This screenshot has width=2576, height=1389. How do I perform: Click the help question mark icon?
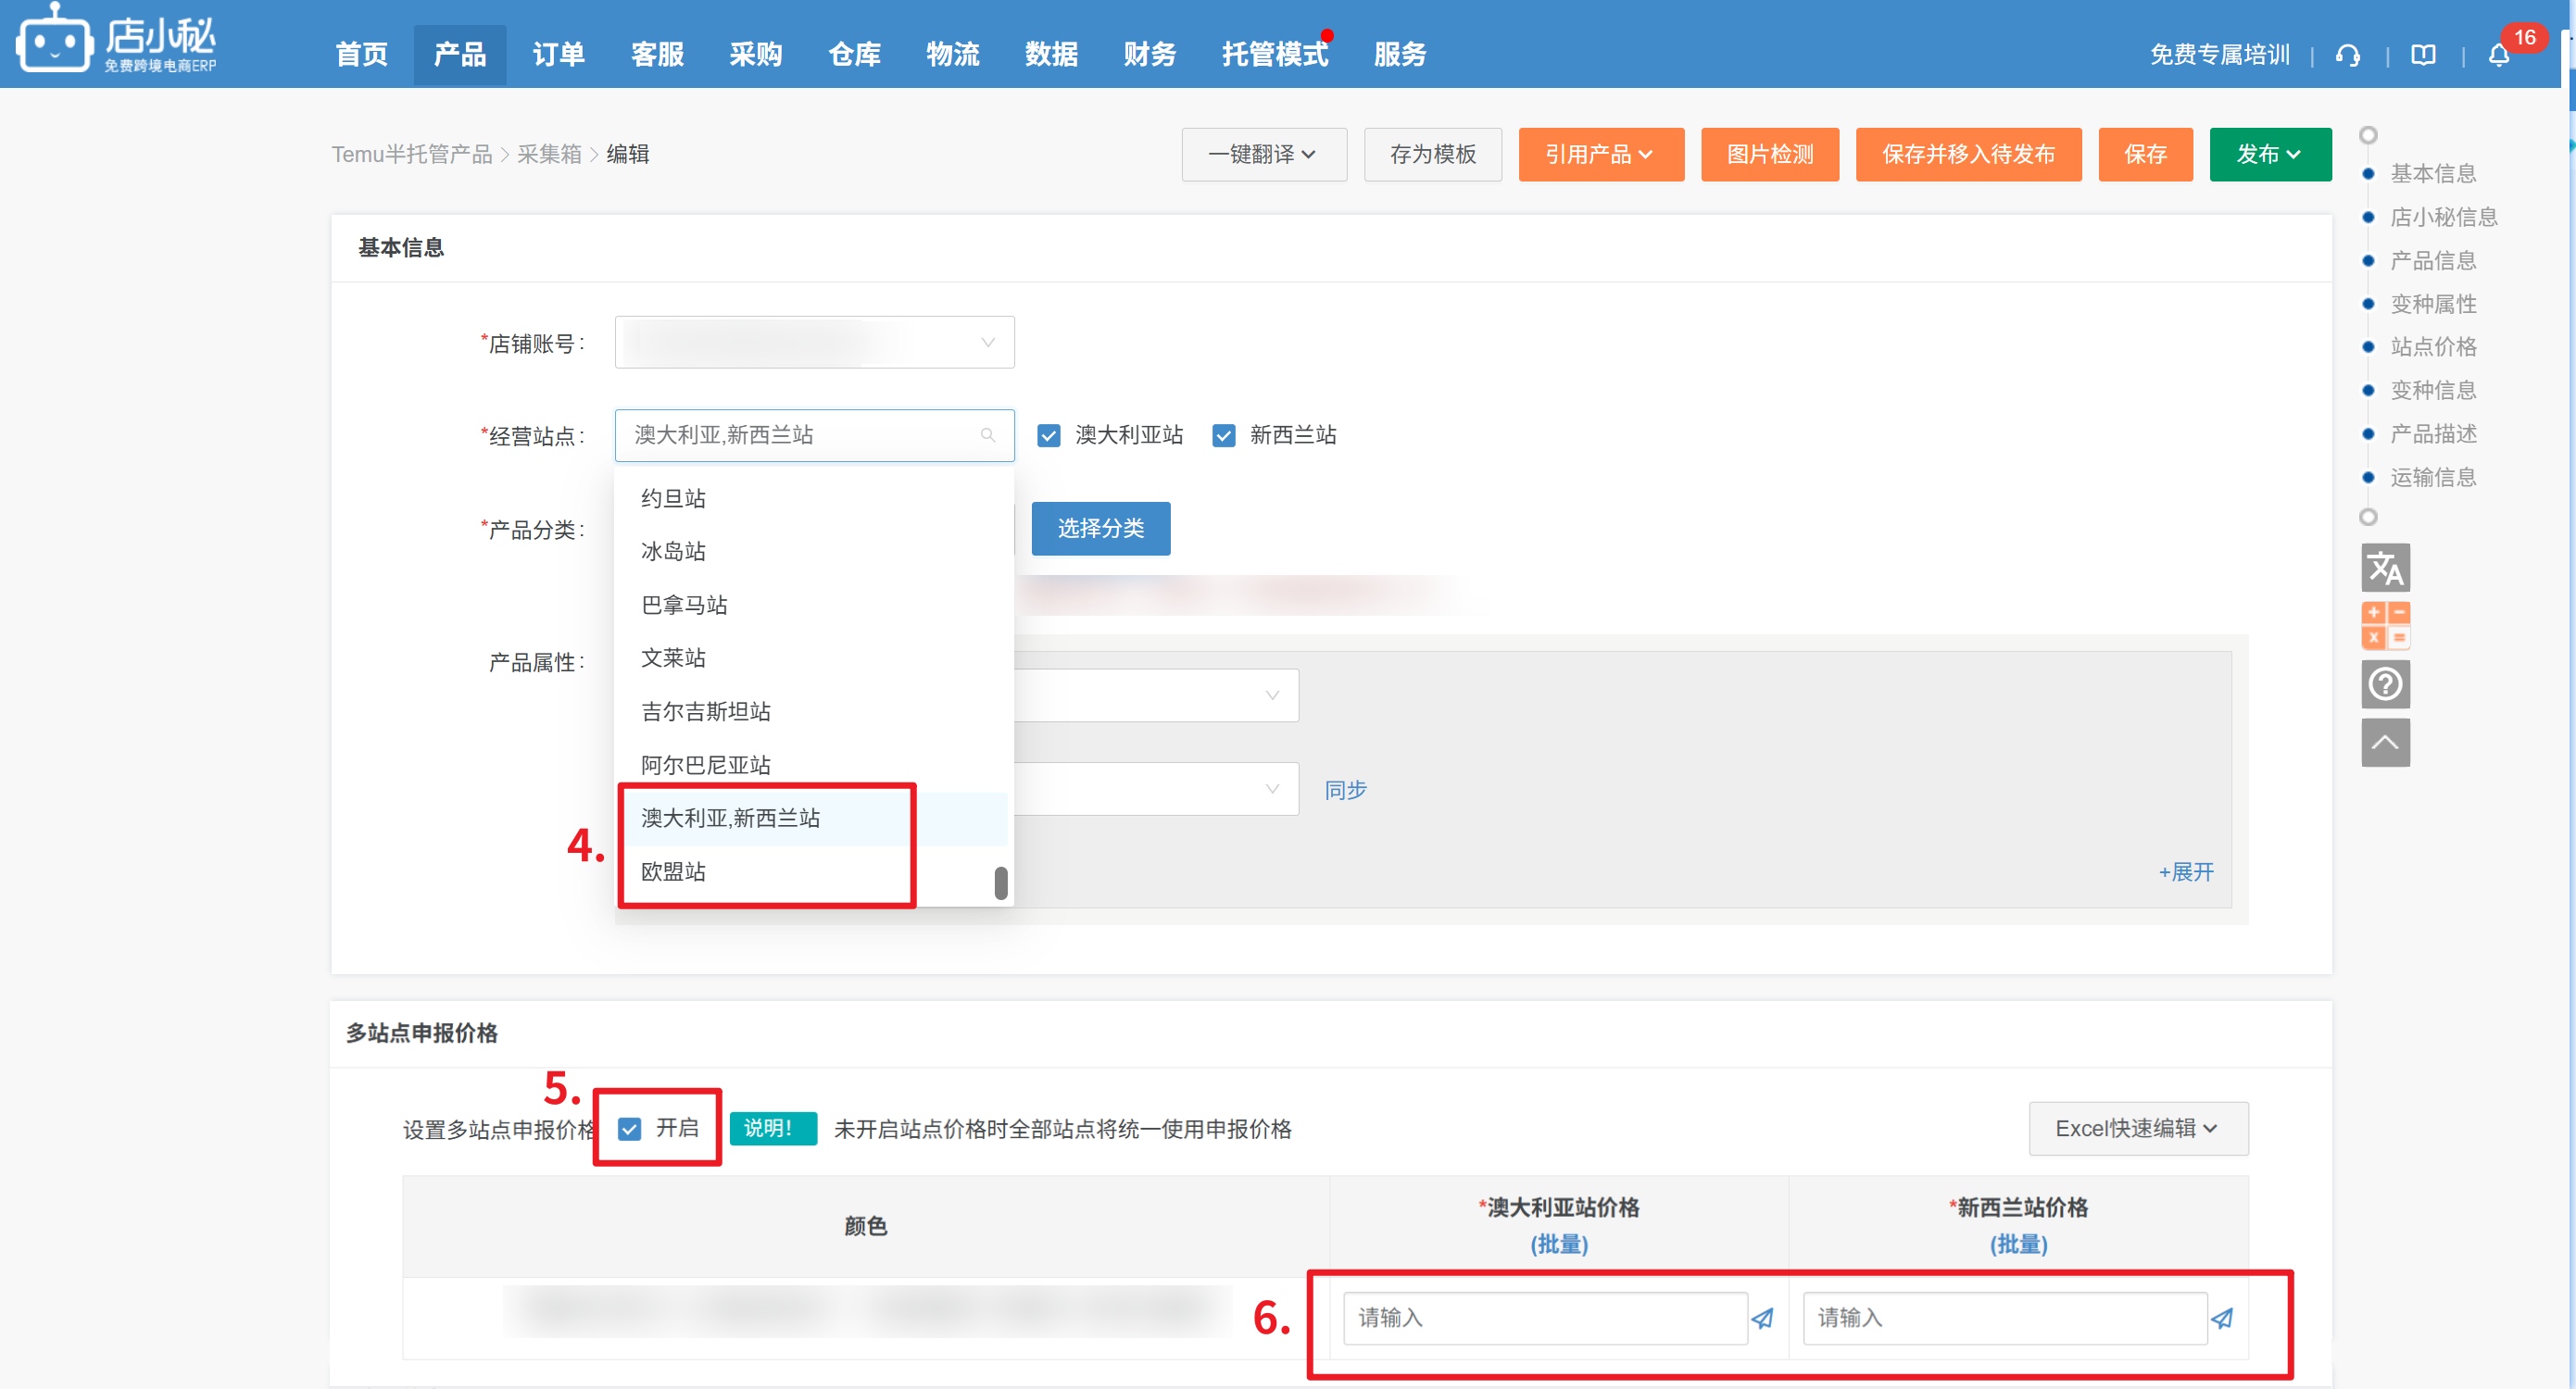(x=2385, y=684)
